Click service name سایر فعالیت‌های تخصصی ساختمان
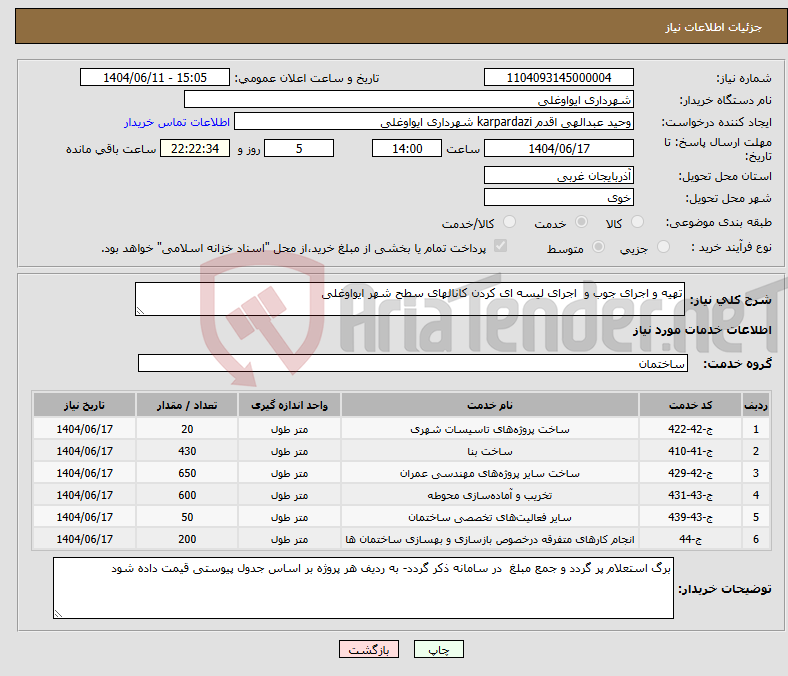788x676 pixels. [489, 517]
